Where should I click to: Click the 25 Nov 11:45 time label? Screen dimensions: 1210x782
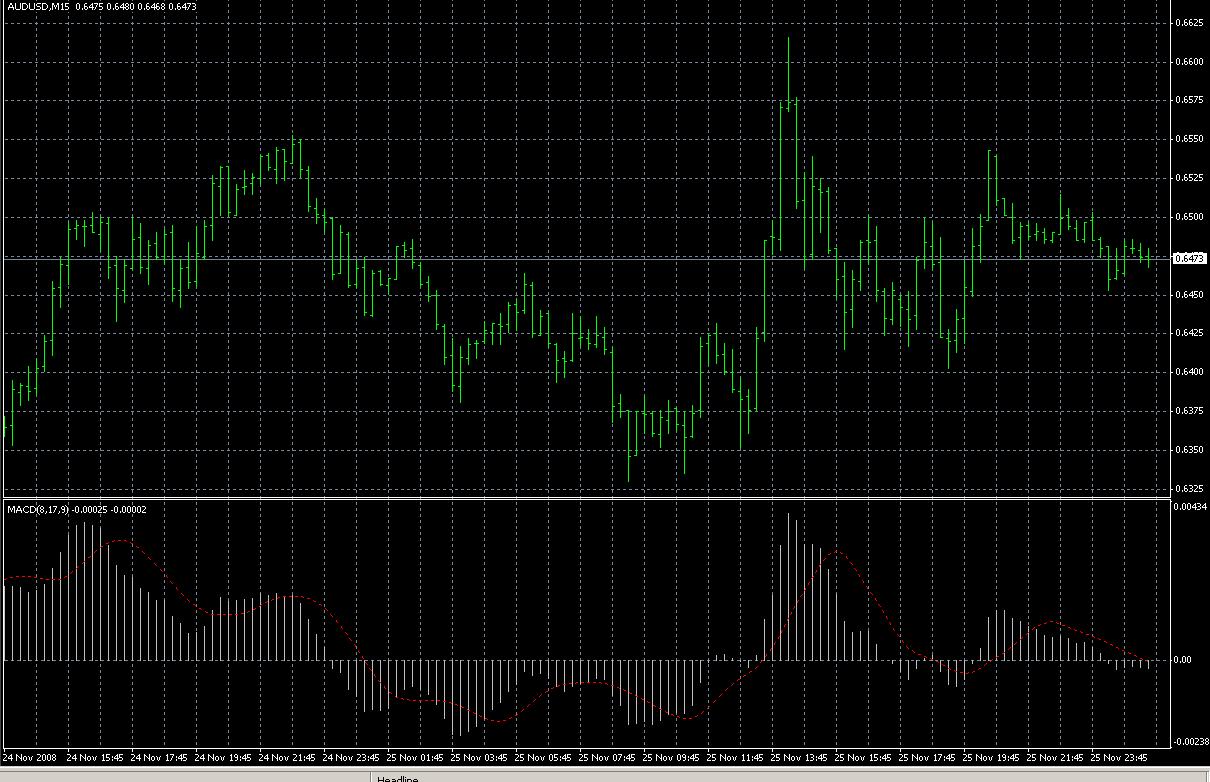735,757
